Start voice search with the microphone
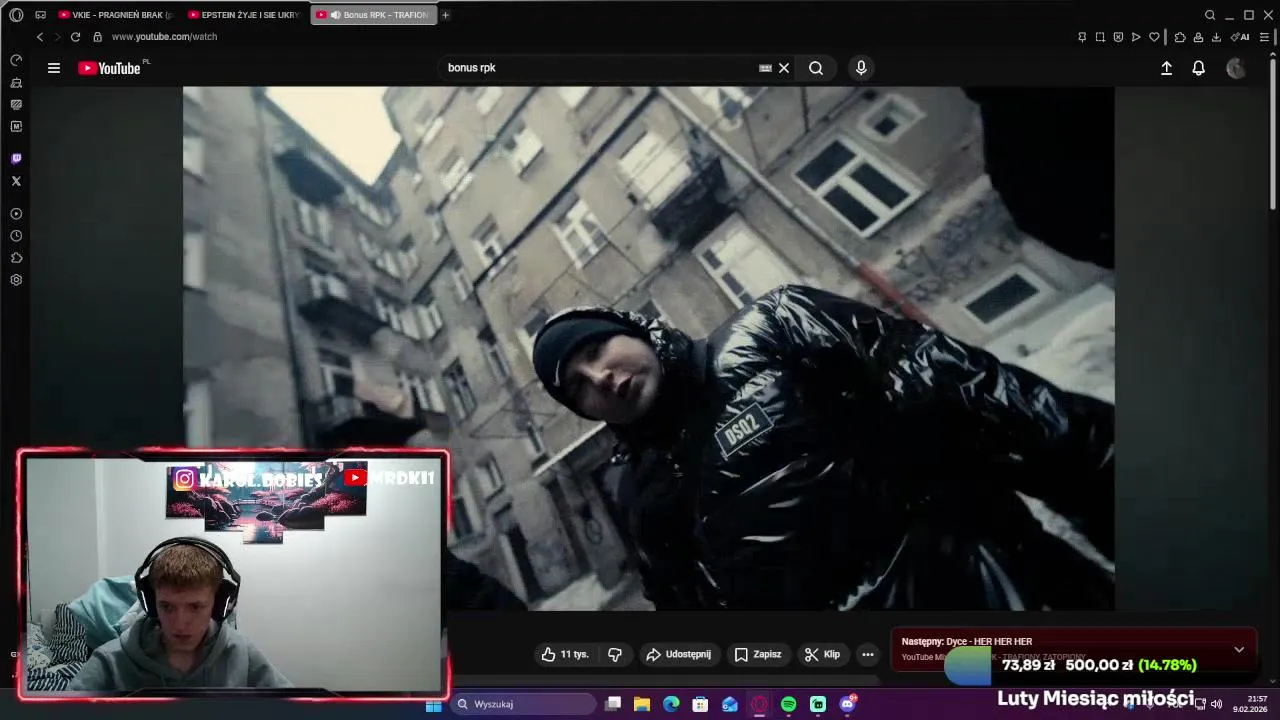The image size is (1280, 720). point(861,68)
